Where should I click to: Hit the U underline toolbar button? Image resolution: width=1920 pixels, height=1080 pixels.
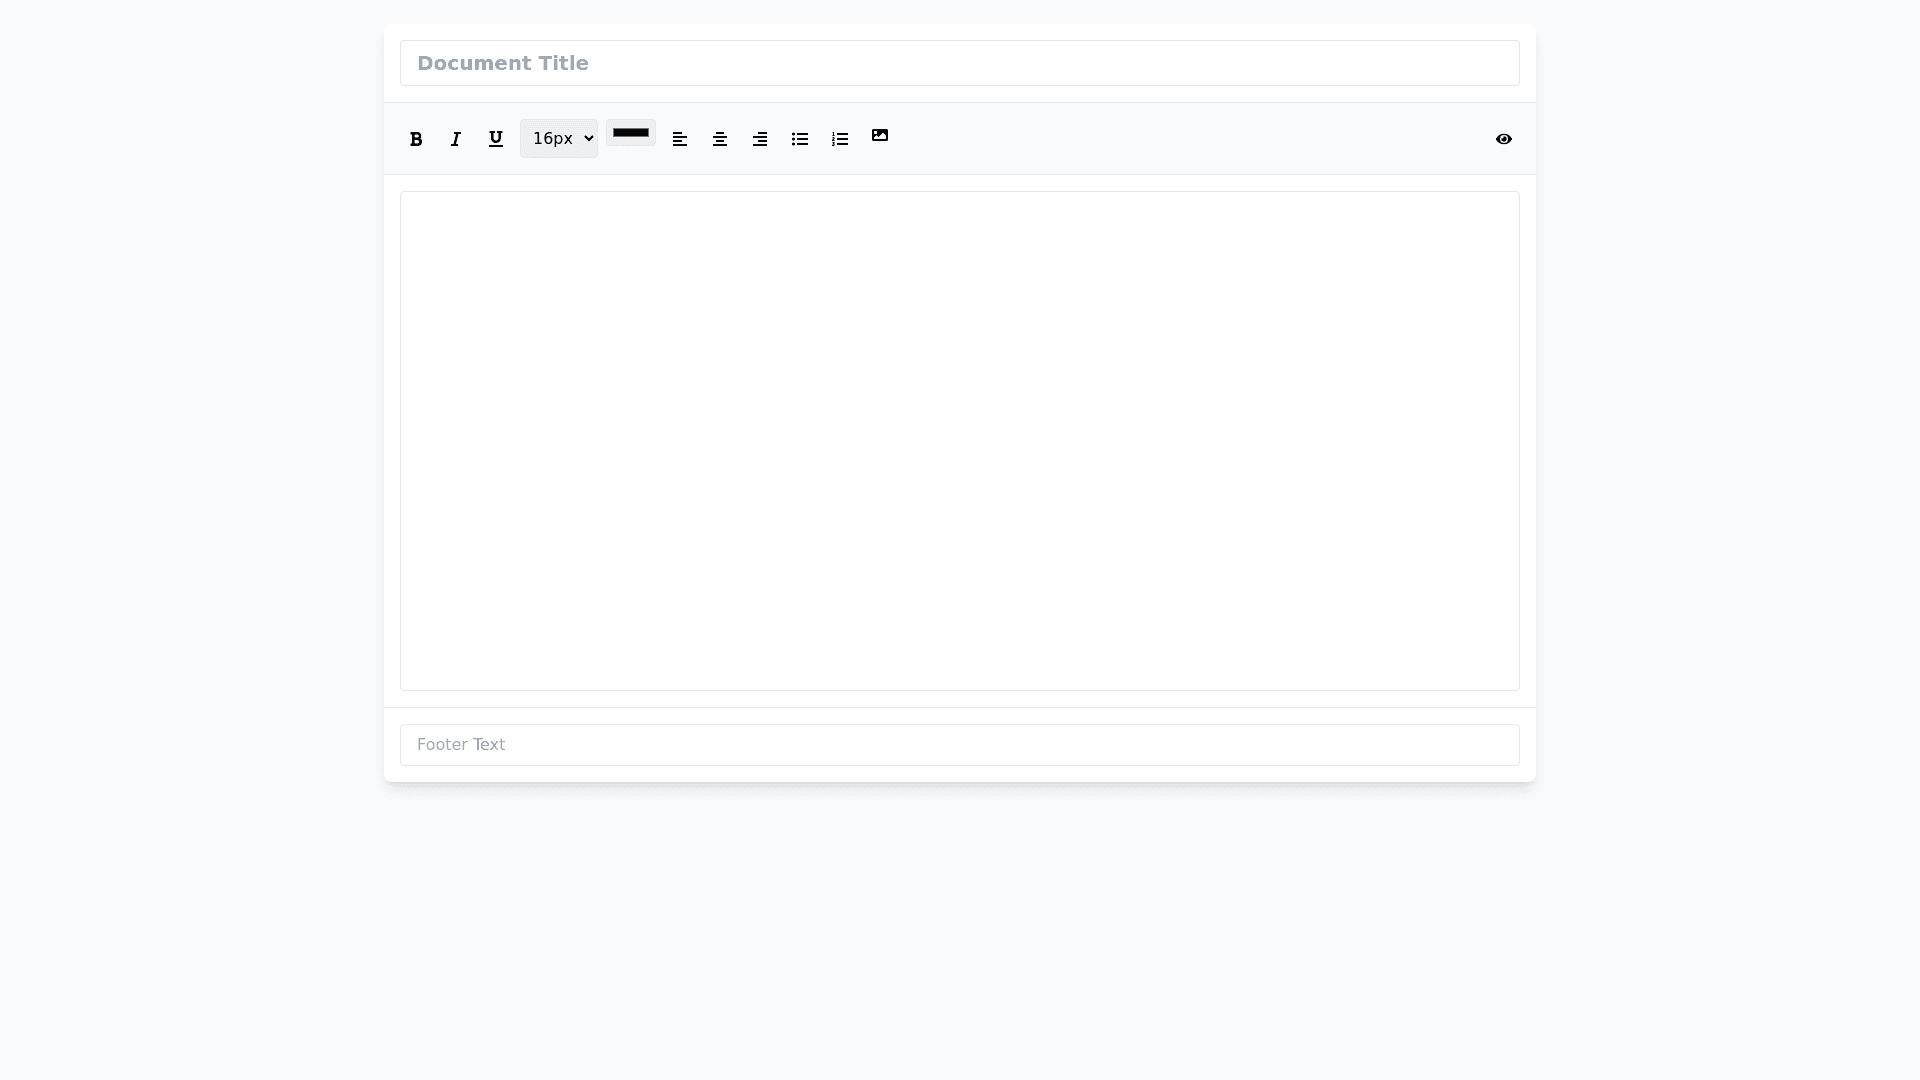[x=496, y=139]
